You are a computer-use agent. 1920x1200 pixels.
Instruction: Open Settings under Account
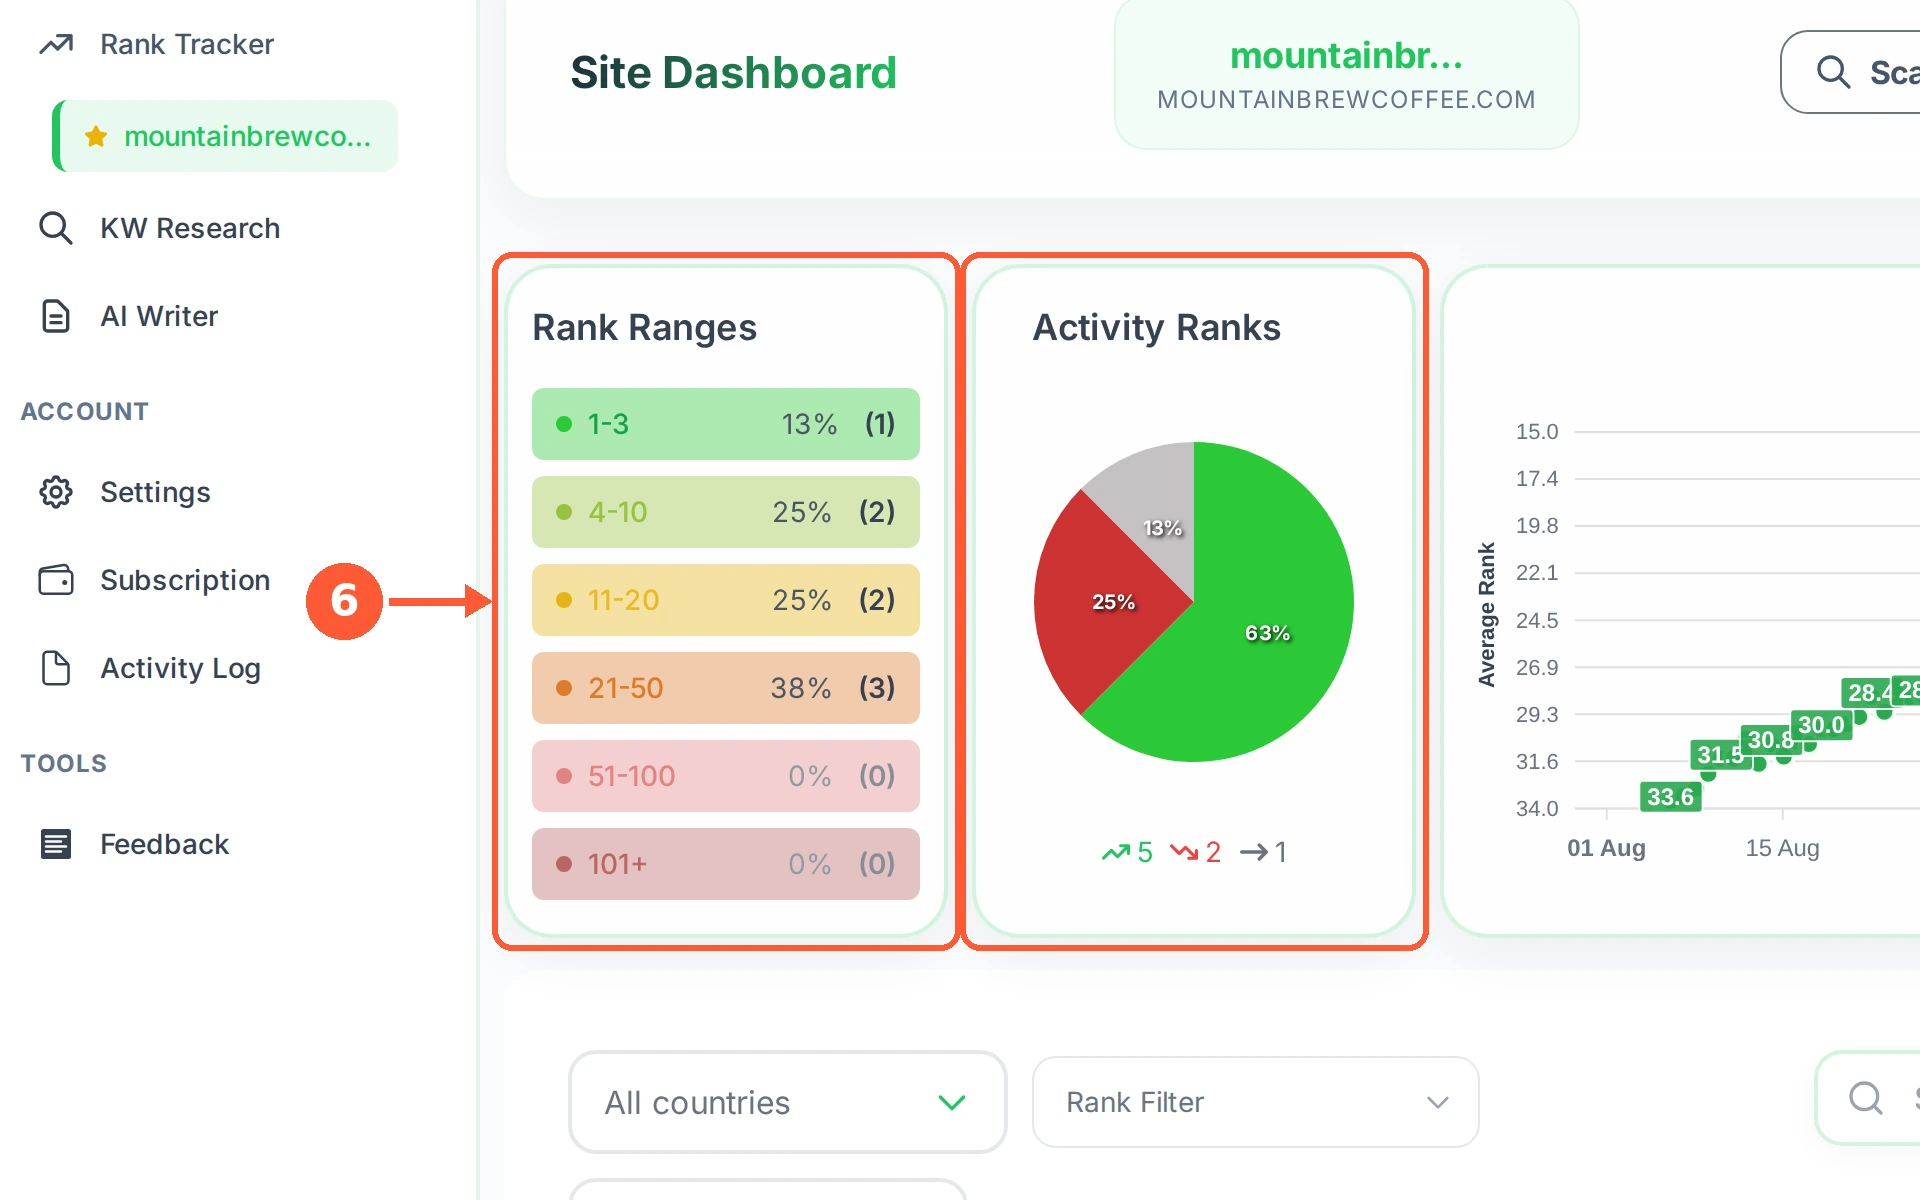[x=155, y=492]
